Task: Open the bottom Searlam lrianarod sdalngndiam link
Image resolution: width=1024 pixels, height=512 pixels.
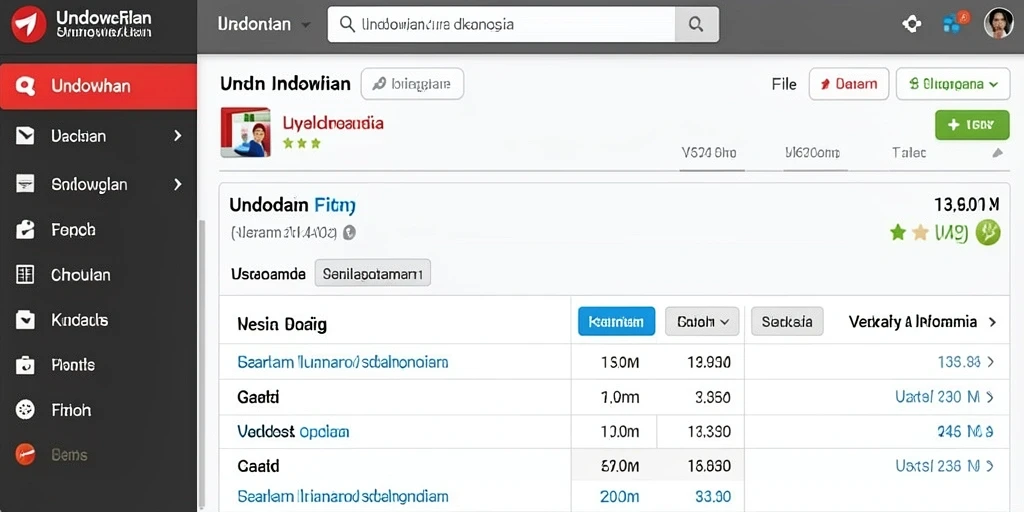Action: (x=343, y=496)
